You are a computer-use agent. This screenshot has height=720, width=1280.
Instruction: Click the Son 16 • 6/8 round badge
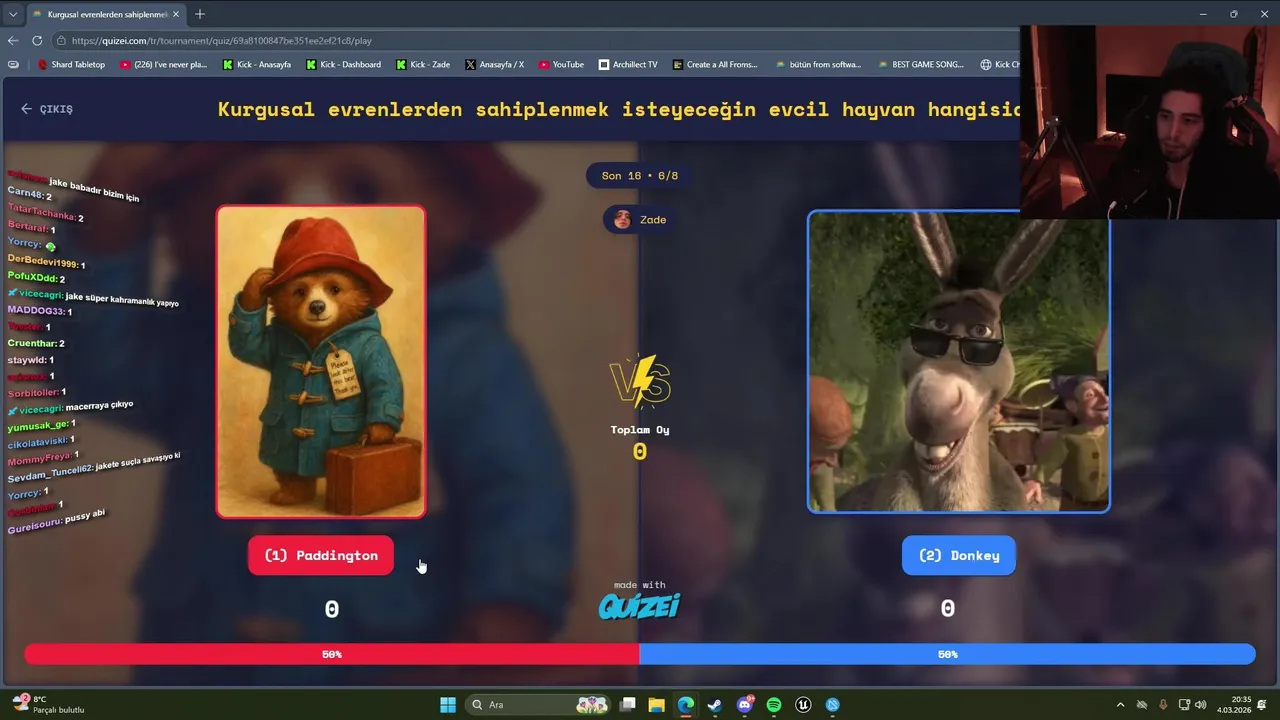click(x=640, y=175)
